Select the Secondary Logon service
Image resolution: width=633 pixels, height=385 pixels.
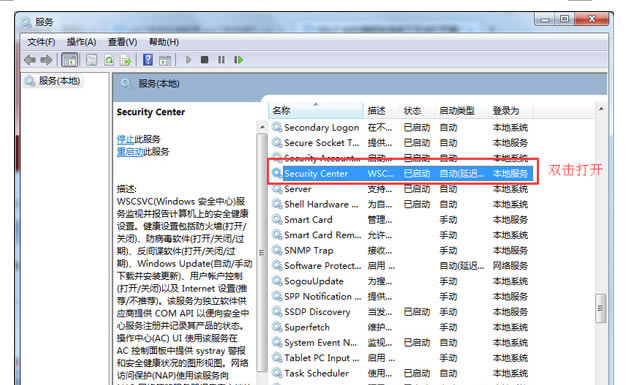coord(321,128)
